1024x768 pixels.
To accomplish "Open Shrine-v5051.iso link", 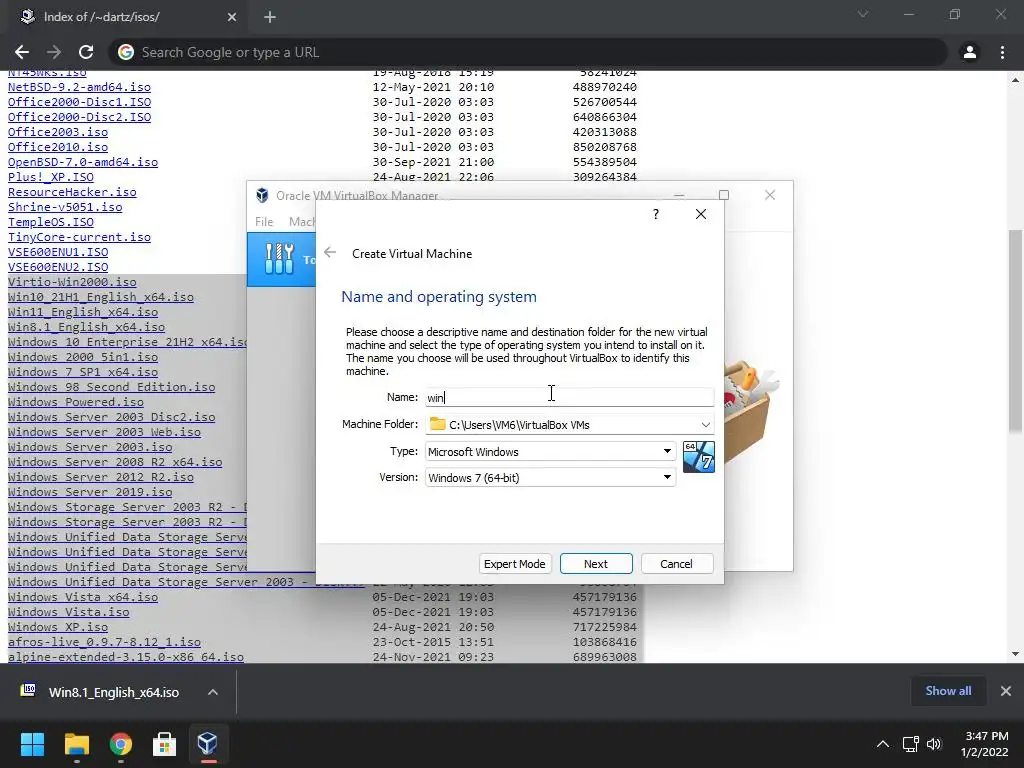I will 65,207.
